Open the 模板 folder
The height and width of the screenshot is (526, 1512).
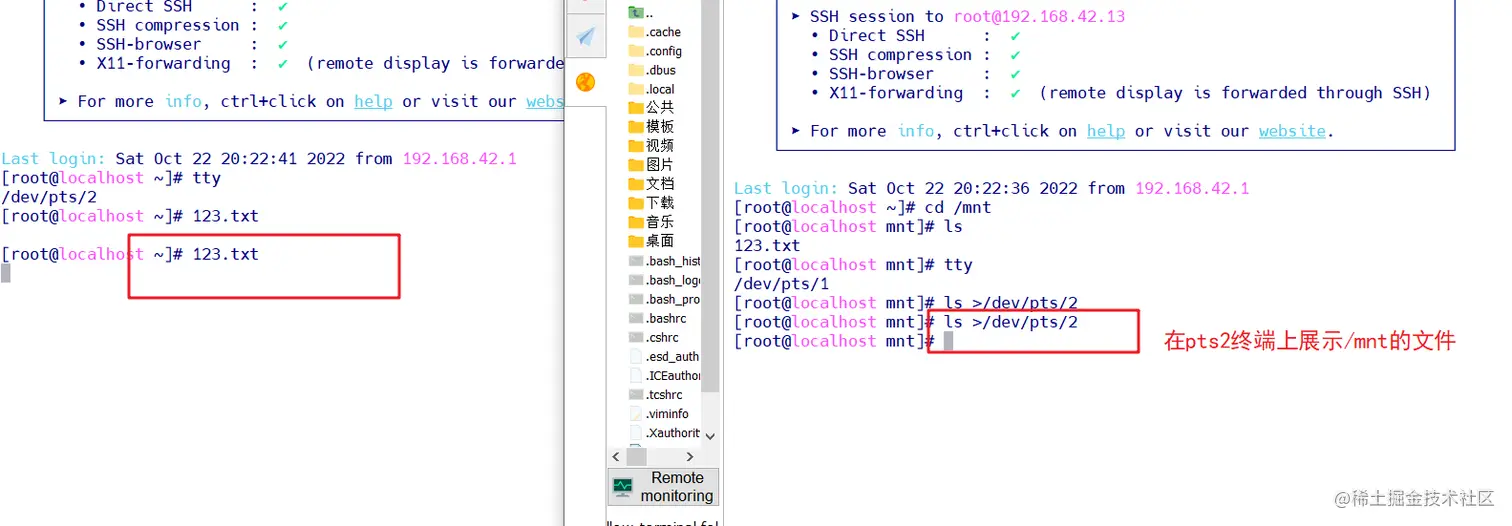(x=651, y=126)
